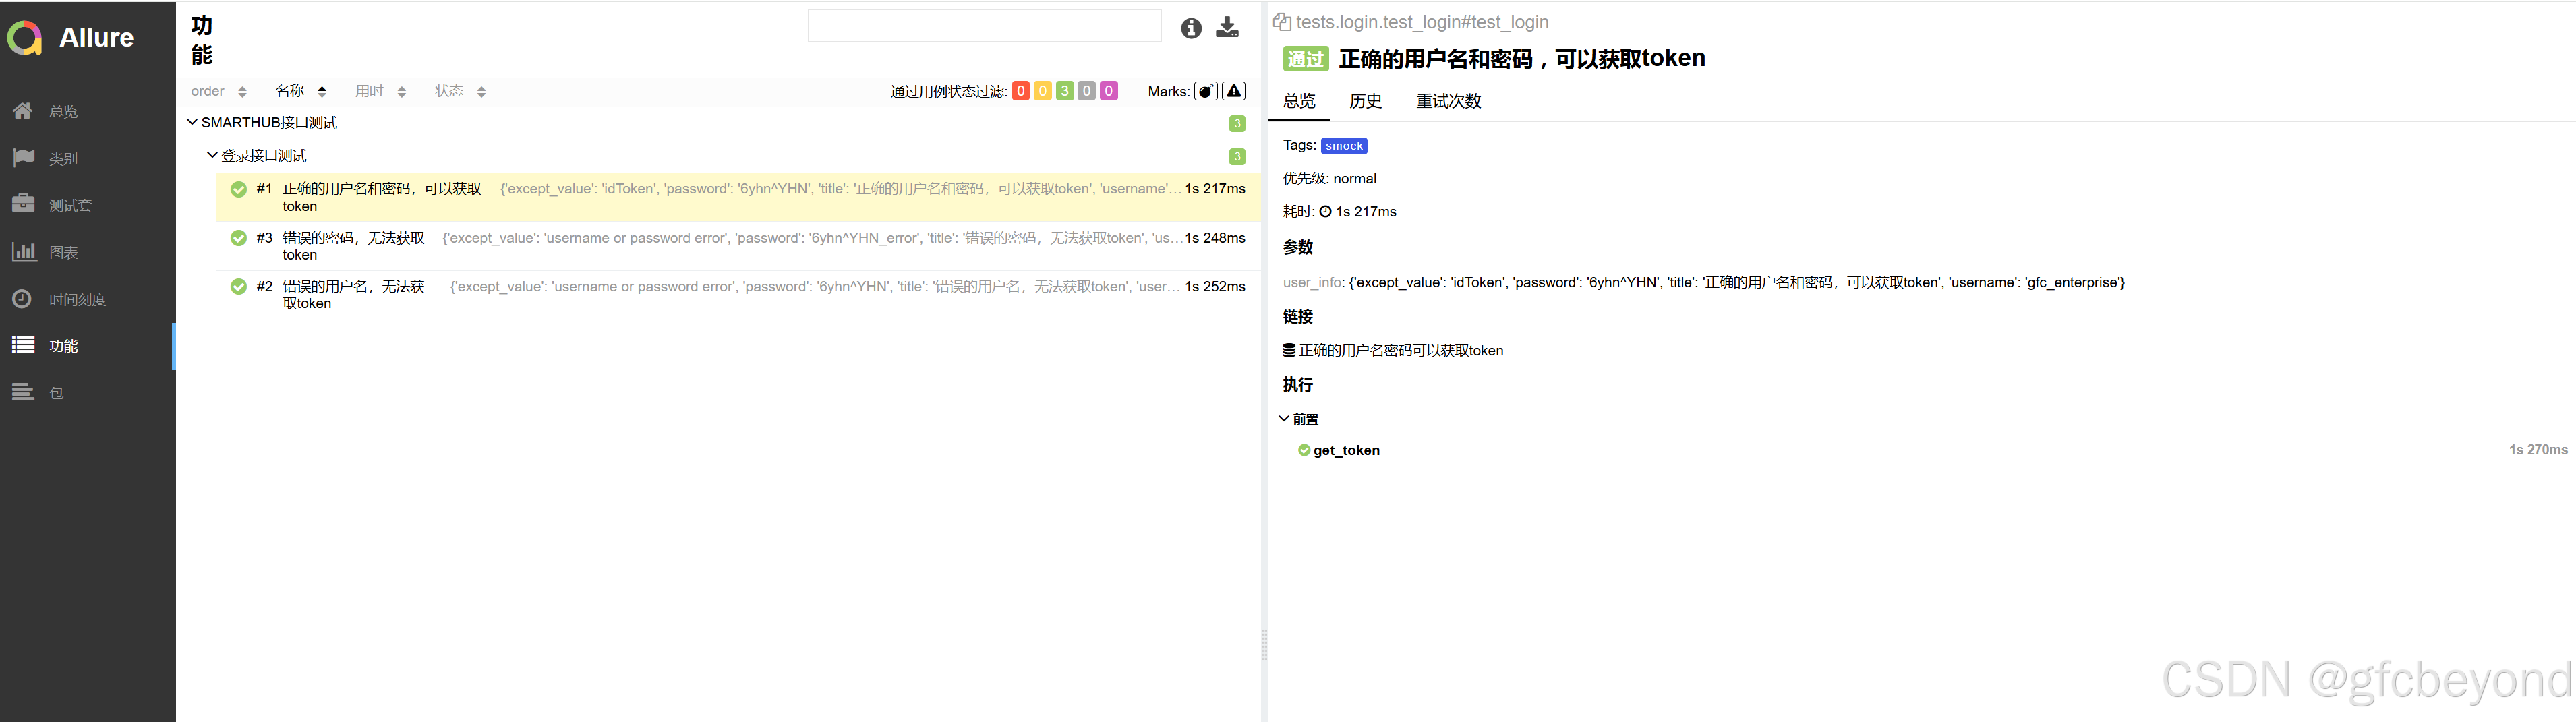Switch to the 总览 tab in details
This screenshot has height=722, width=2576.
pos(1299,101)
